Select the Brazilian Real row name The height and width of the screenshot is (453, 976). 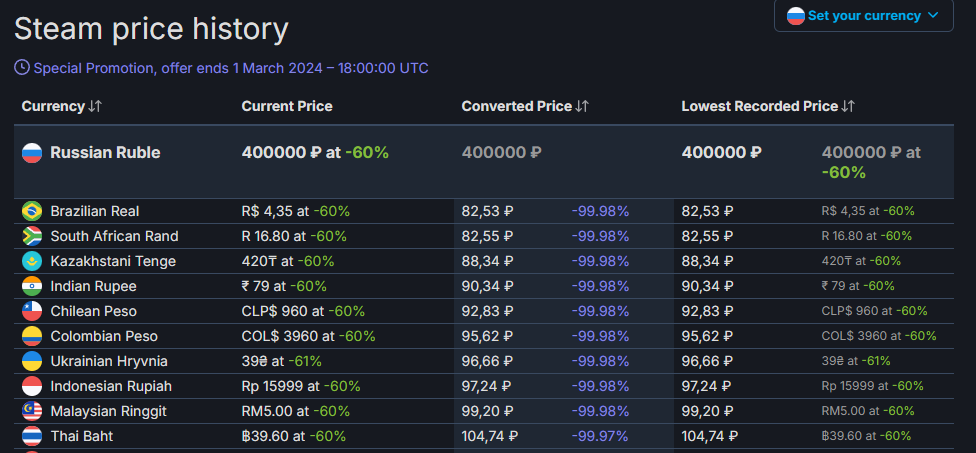[95, 212]
